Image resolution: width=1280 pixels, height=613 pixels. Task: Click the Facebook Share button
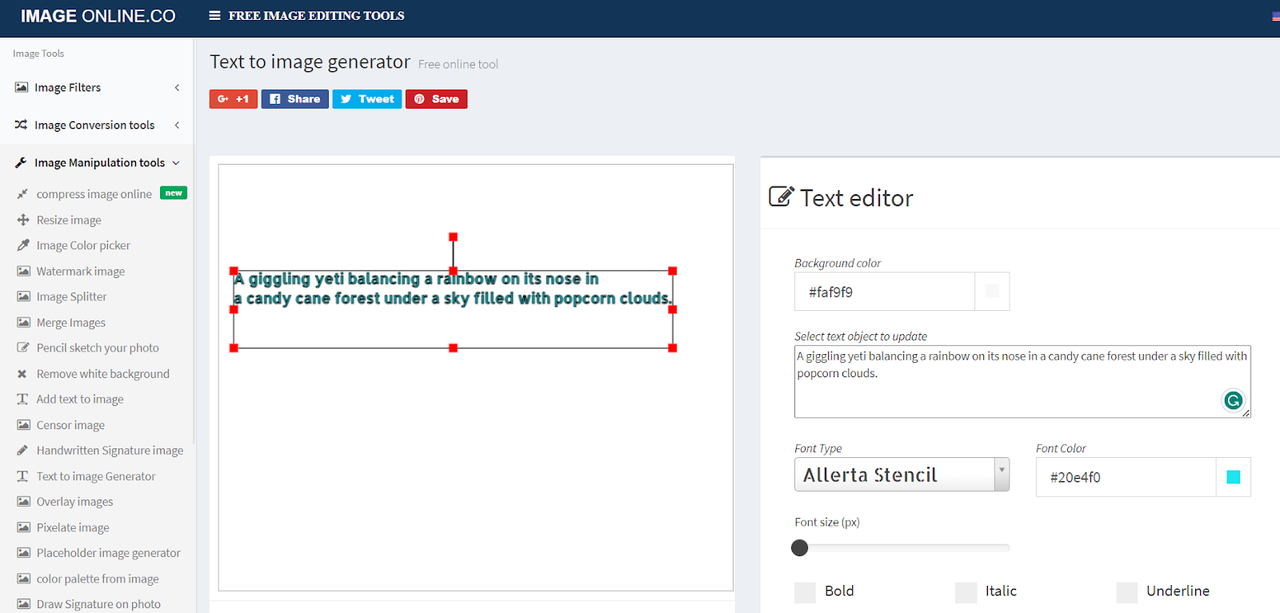point(295,99)
